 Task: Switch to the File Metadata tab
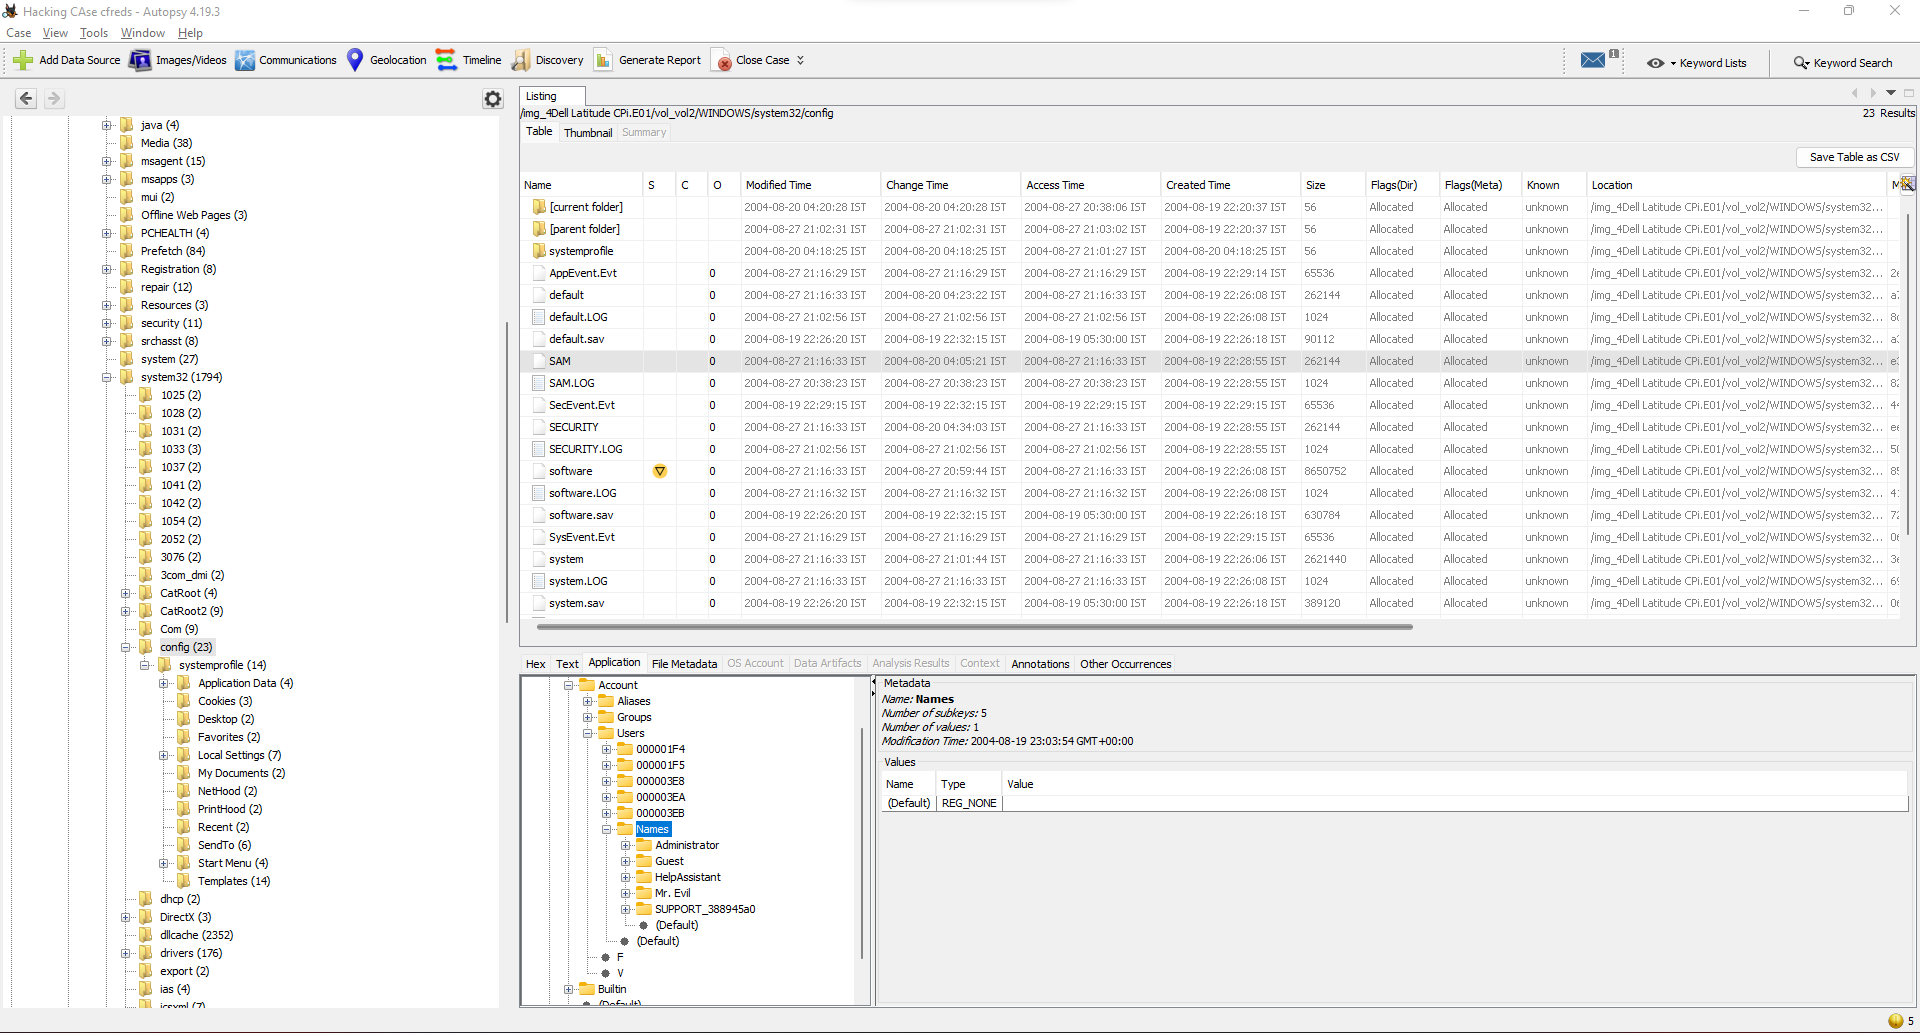tap(684, 664)
